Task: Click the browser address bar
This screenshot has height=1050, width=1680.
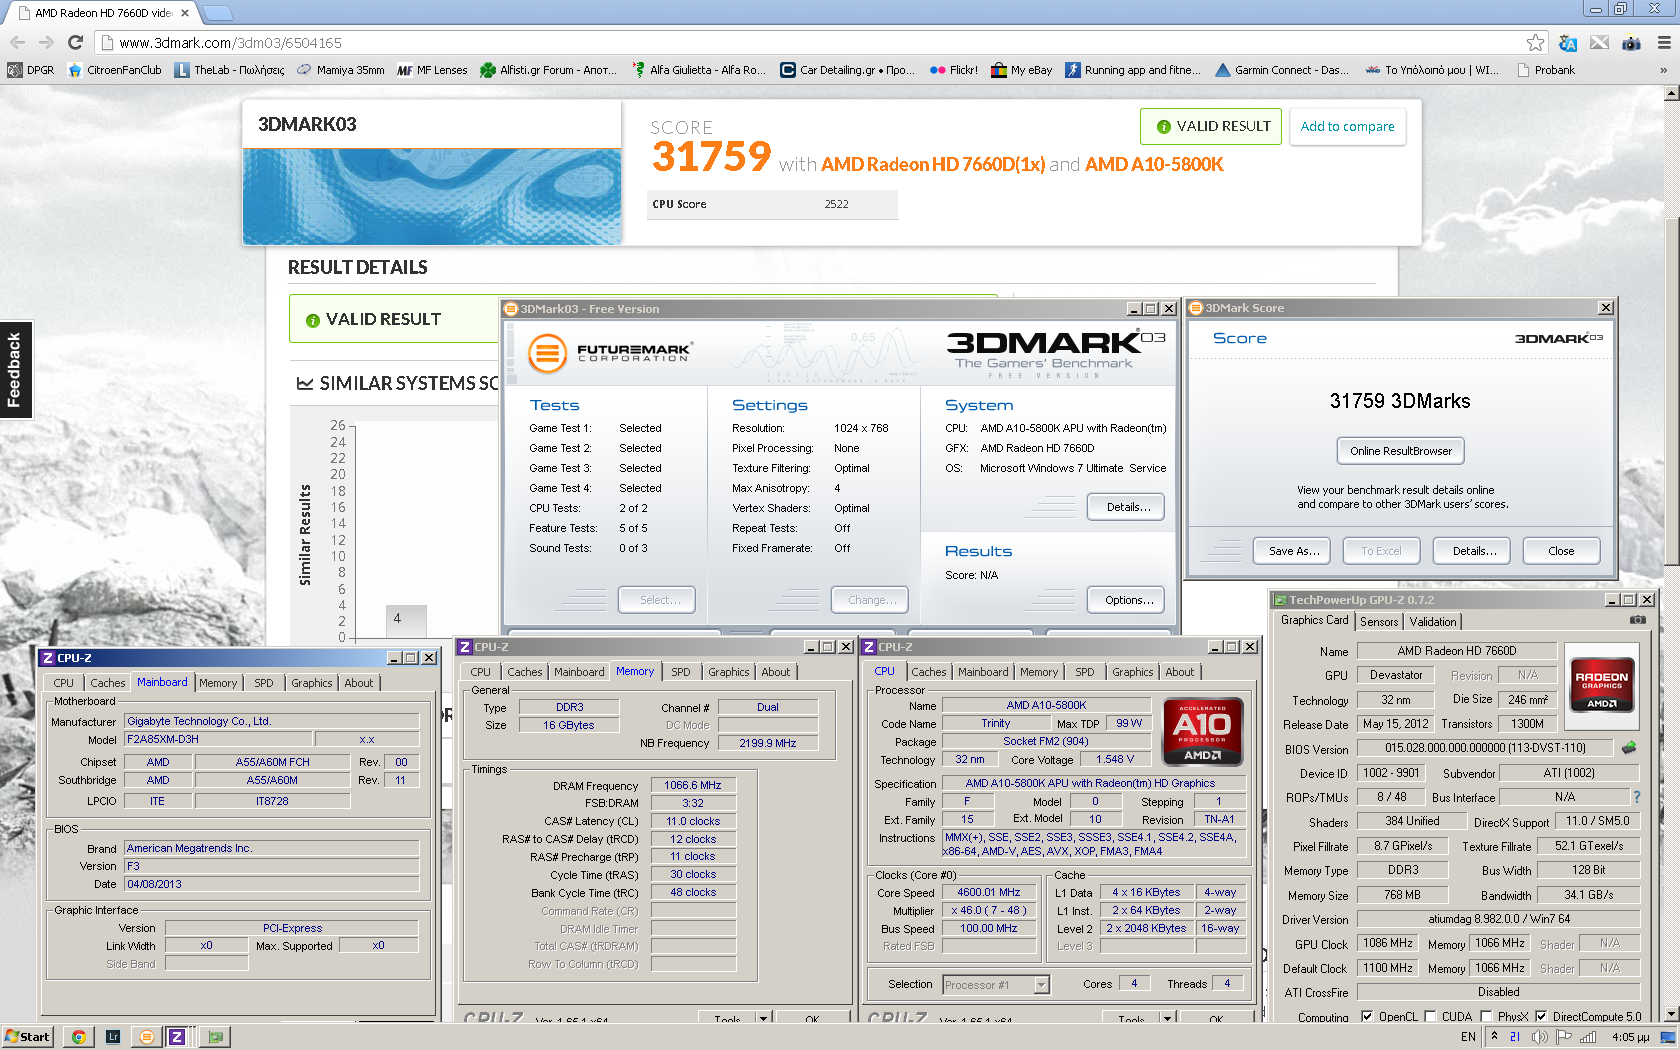Action: point(820,42)
